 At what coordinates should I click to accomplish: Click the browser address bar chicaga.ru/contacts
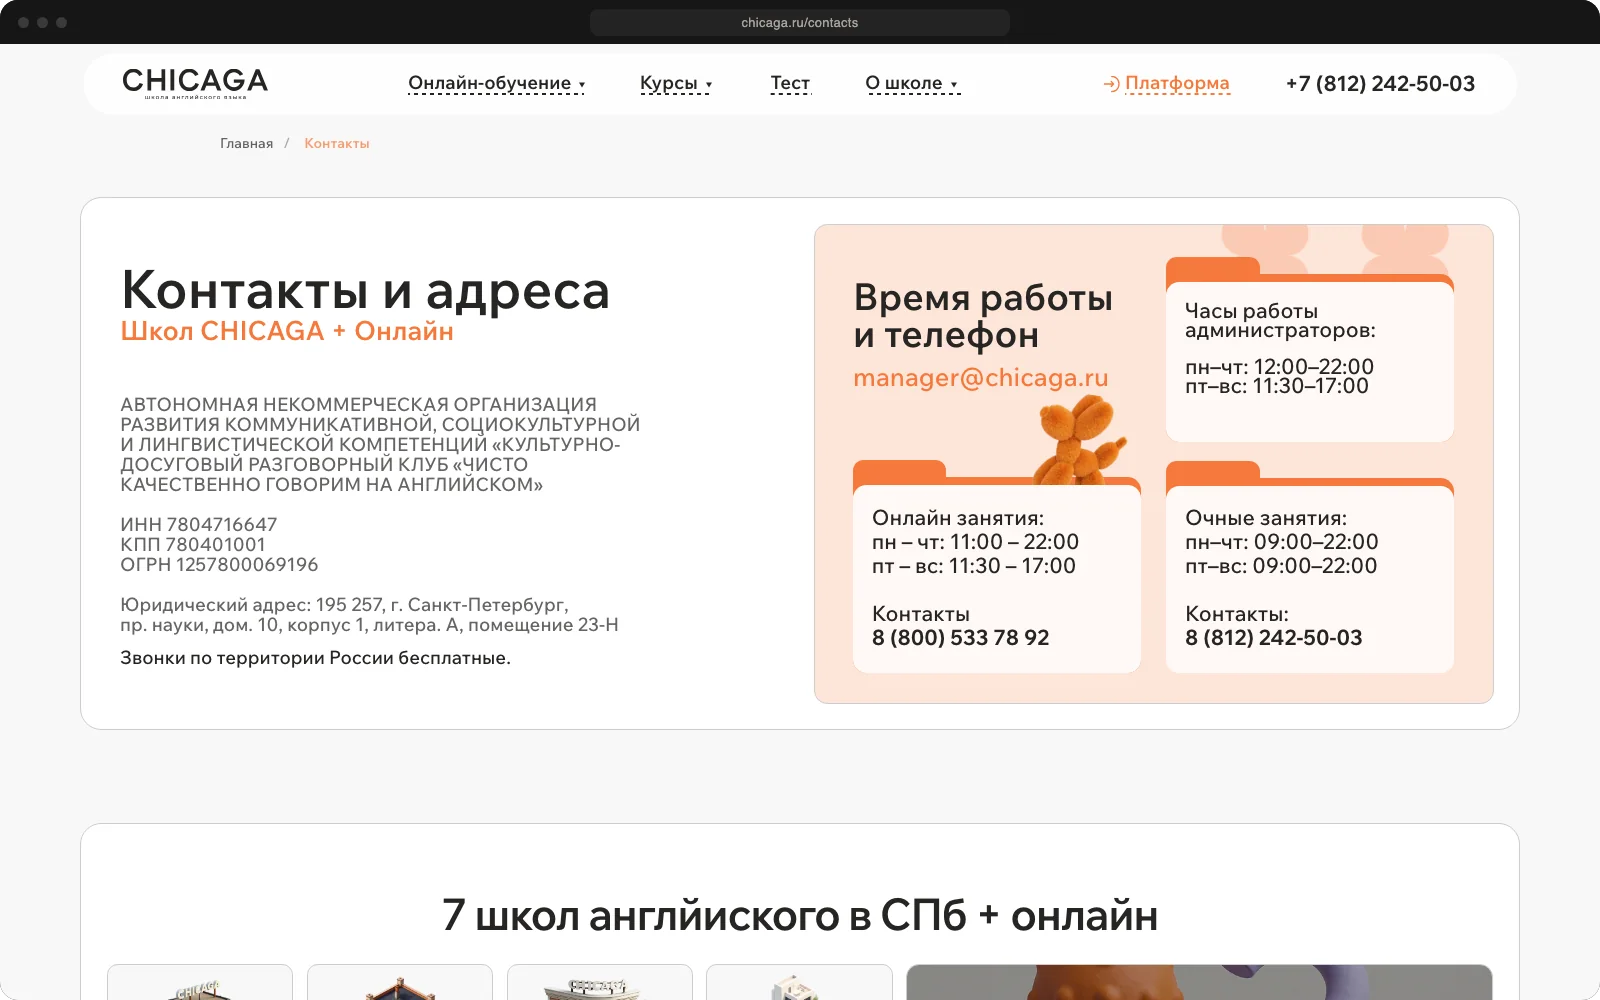click(x=800, y=22)
